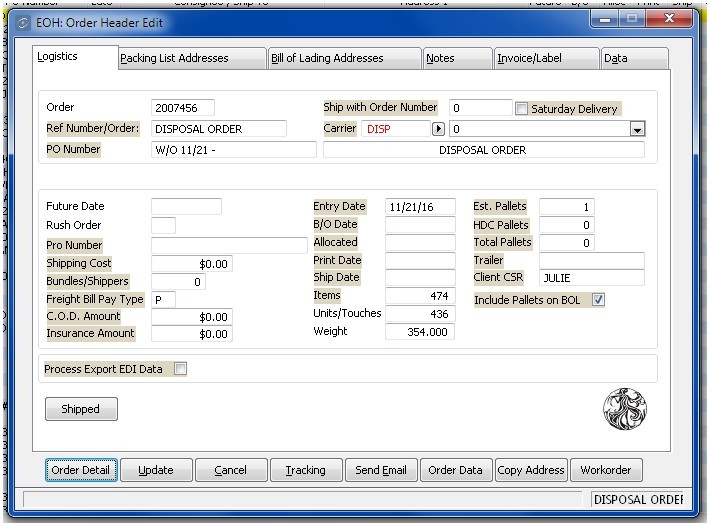Edit the Shipping Cost field
Screen dimensions: 710x526
coord(192,264)
